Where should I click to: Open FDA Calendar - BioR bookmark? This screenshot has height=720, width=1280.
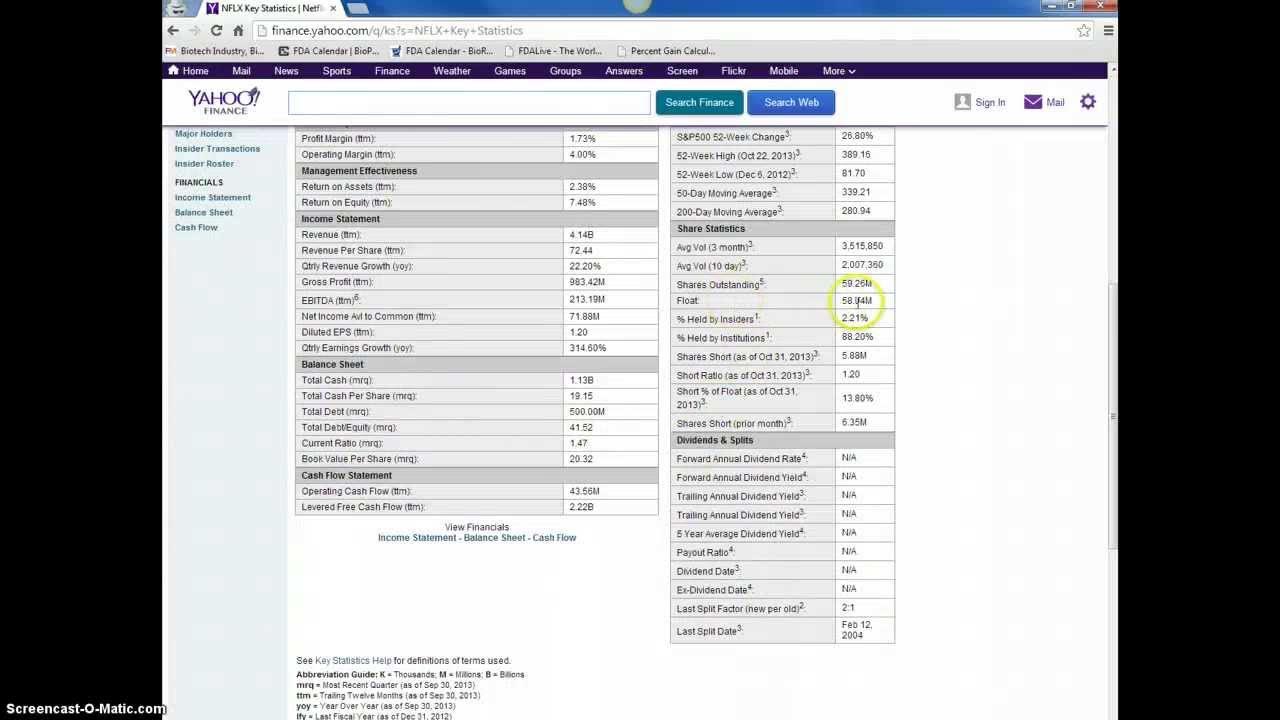pos(442,51)
